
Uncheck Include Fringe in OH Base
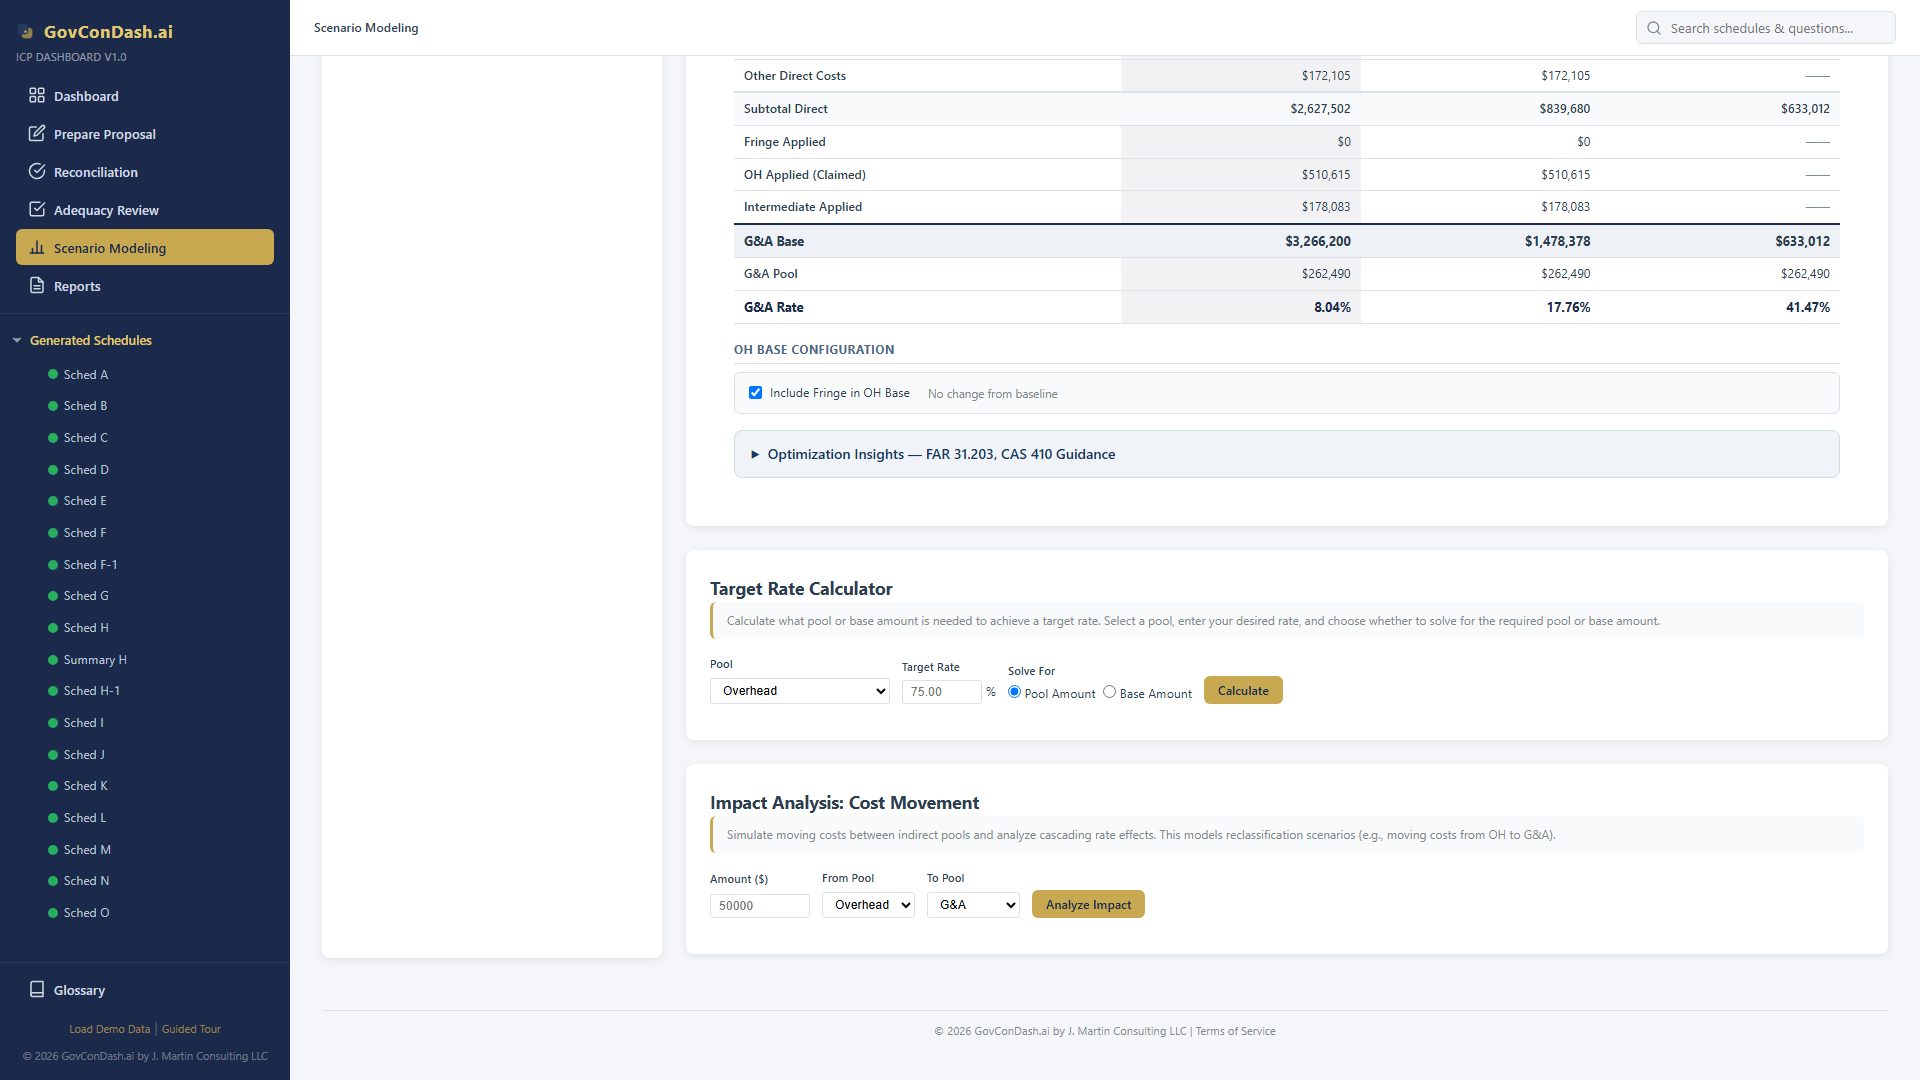[756, 393]
